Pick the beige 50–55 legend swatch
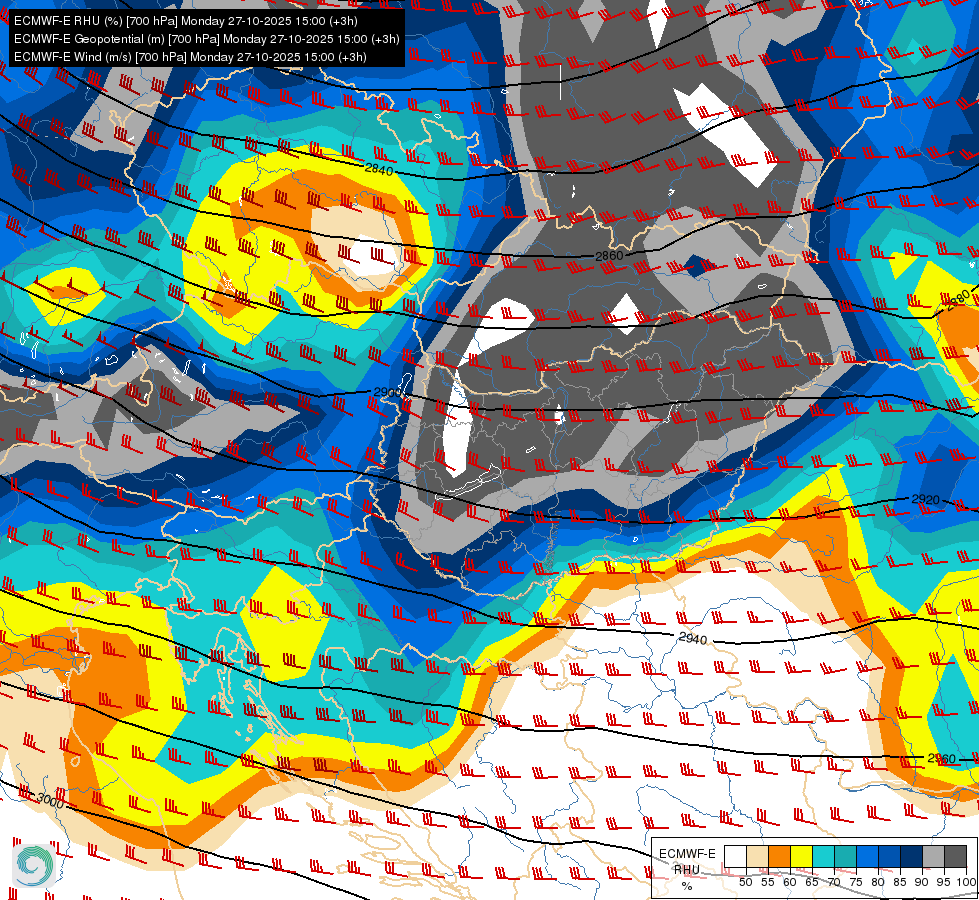Image resolution: width=979 pixels, height=900 pixels. (x=757, y=856)
